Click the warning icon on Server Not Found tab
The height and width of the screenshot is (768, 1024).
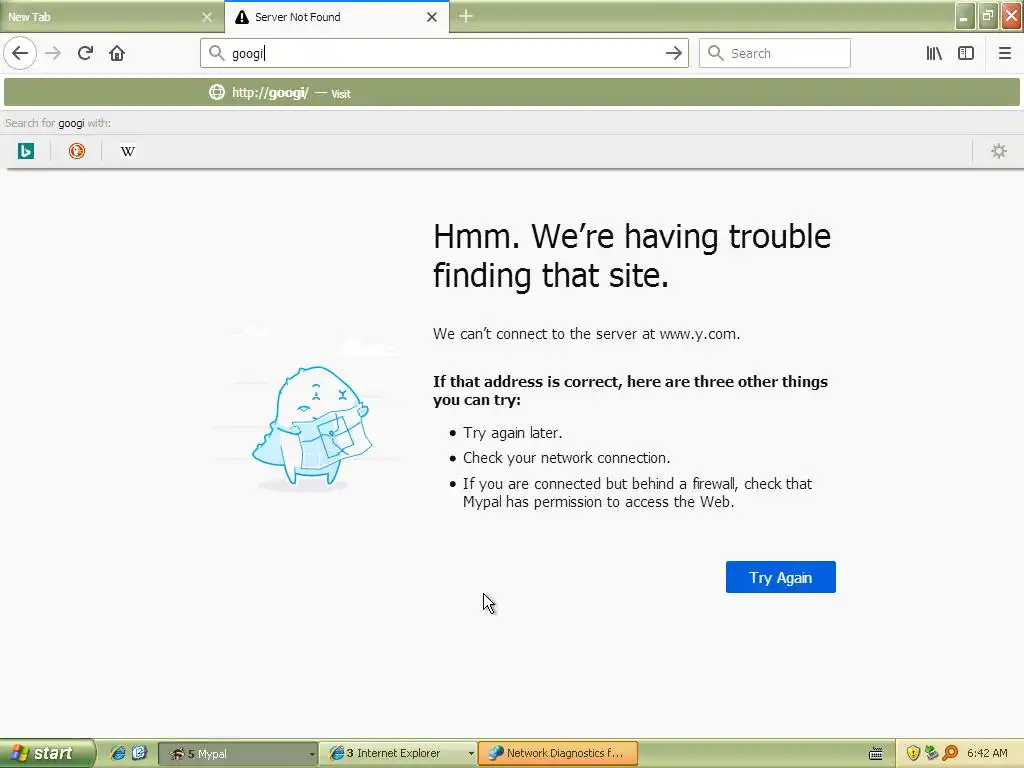pyautogui.click(x=242, y=17)
